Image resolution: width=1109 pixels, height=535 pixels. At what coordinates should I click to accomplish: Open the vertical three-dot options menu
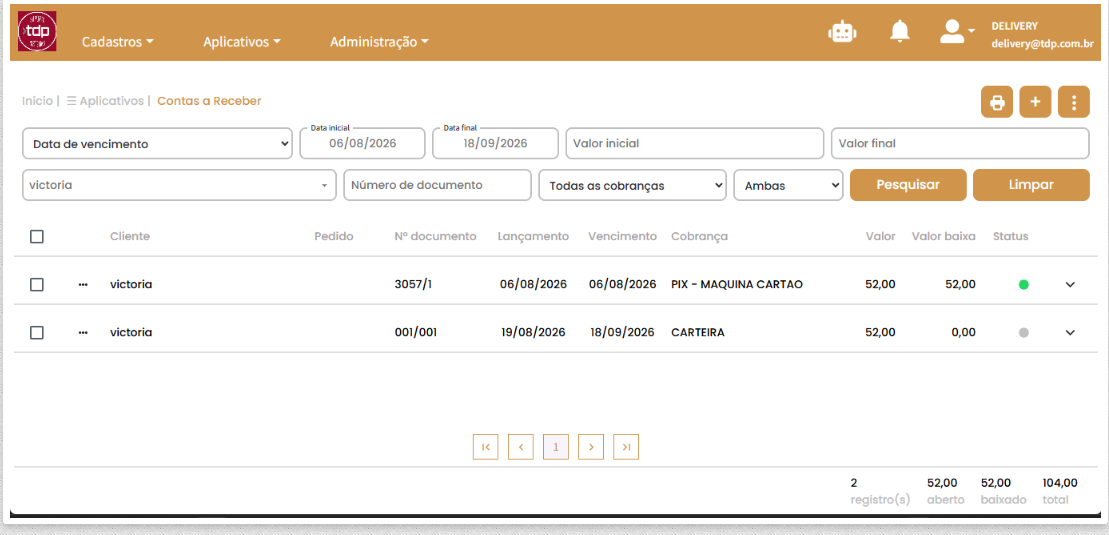(1074, 102)
